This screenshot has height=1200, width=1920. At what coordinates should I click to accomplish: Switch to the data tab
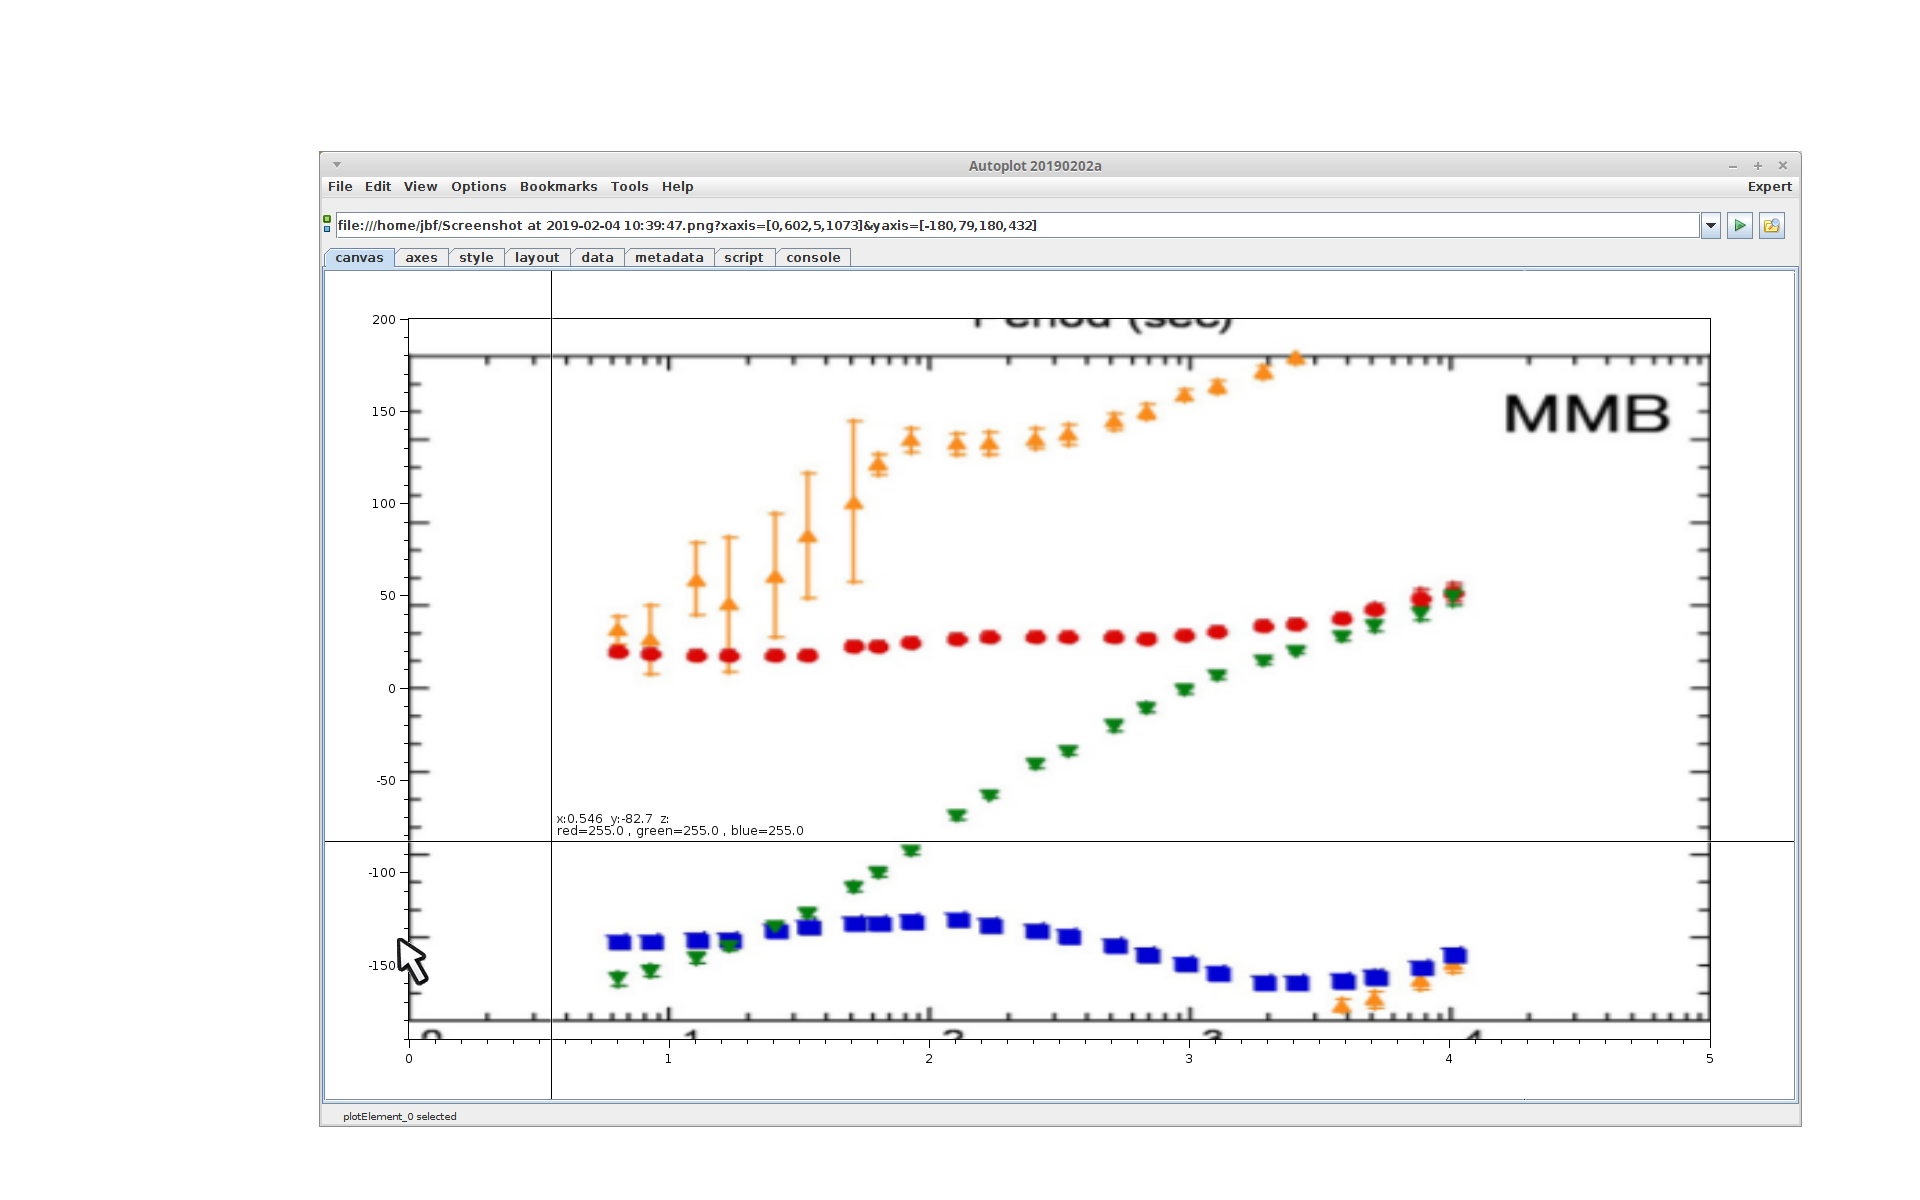(x=597, y=258)
